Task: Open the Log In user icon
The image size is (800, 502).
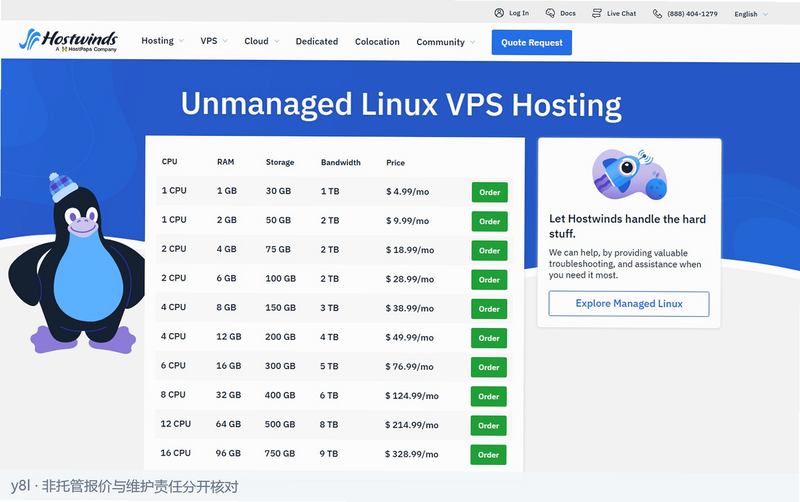Action: [499, 13]
